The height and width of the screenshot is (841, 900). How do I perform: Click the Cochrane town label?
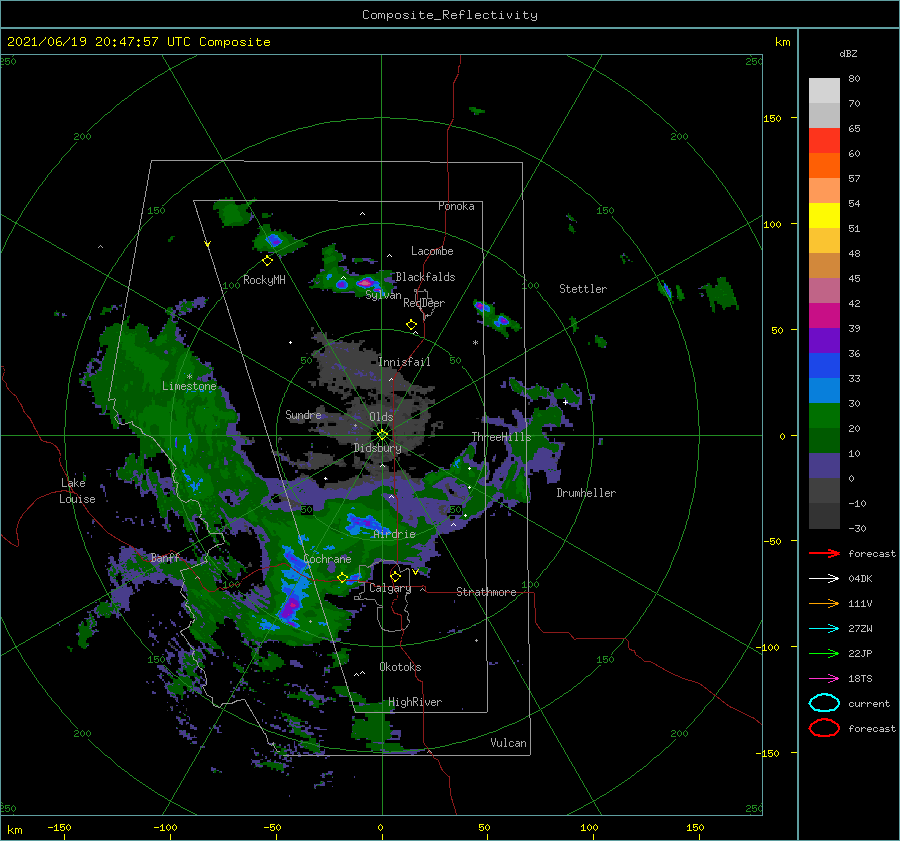point(327,559)
